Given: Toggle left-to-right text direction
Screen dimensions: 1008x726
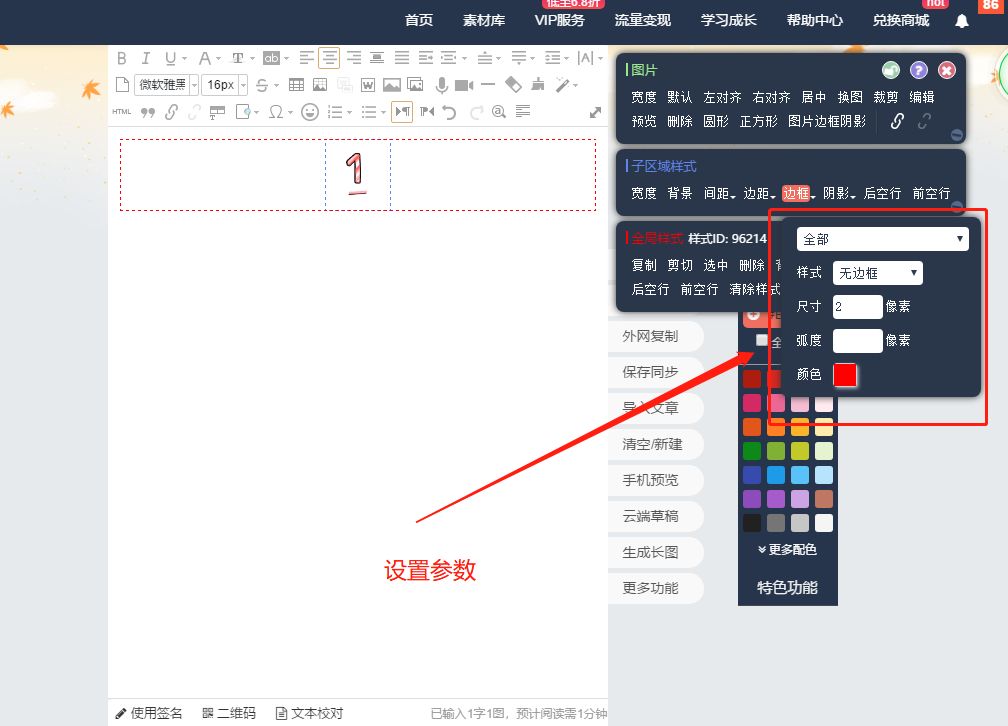Looking at the screenshot, I should [x=402, y=111].
